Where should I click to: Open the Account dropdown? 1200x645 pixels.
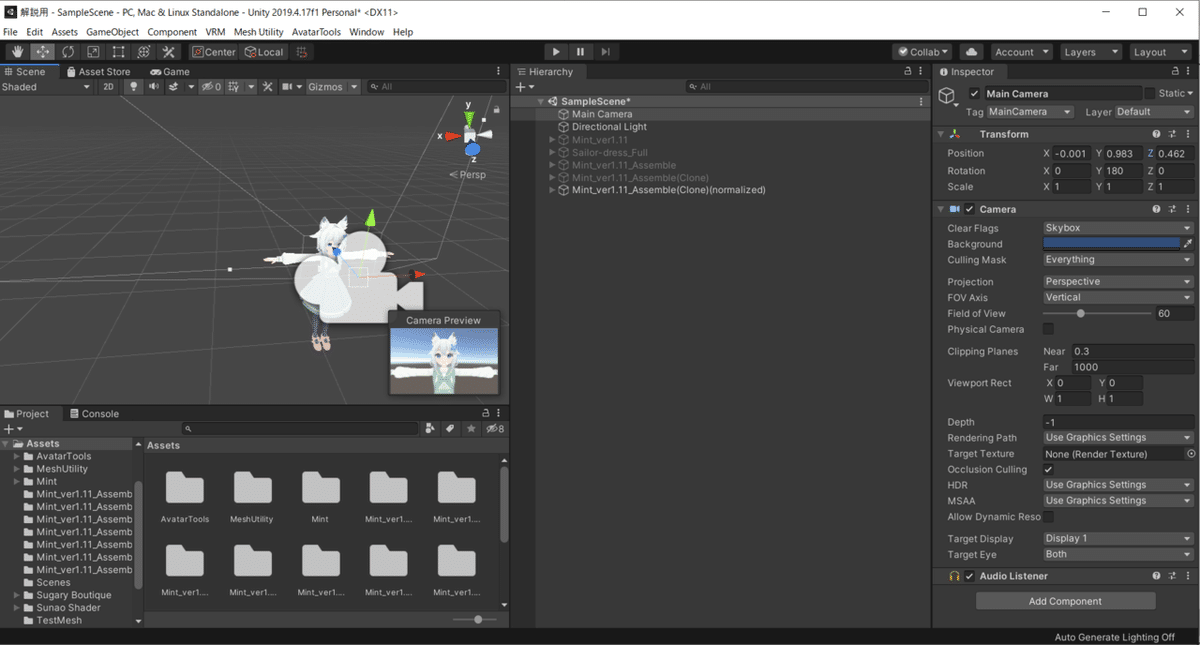[x=1020, y=52]
